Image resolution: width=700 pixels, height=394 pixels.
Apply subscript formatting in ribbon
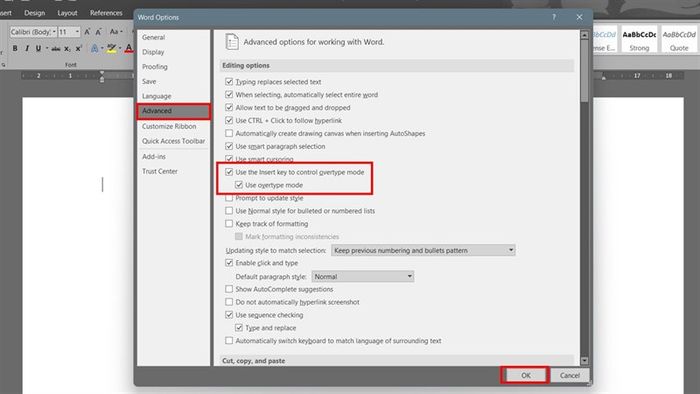(x=67, y=49)
